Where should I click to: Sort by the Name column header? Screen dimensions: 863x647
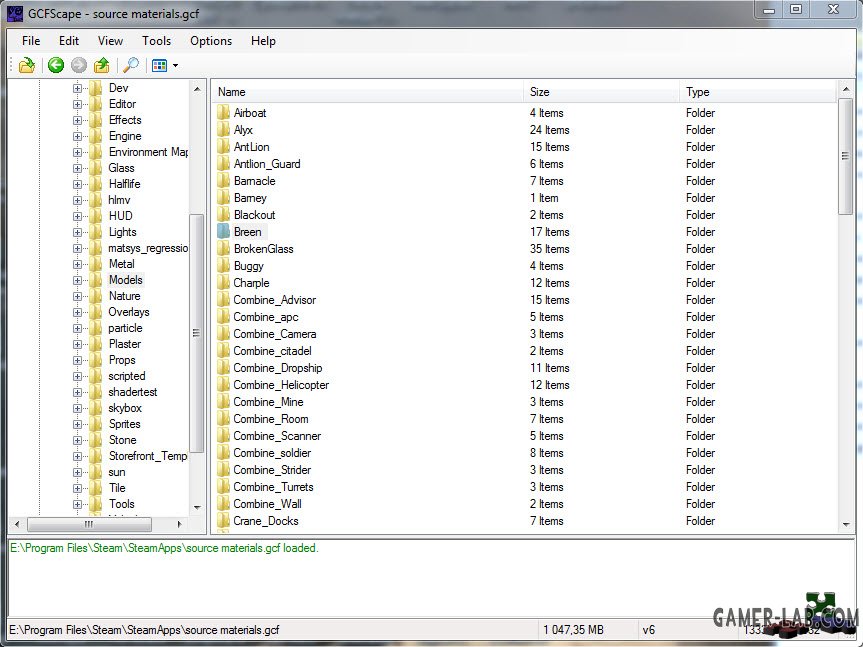click(x=368, y=92)
